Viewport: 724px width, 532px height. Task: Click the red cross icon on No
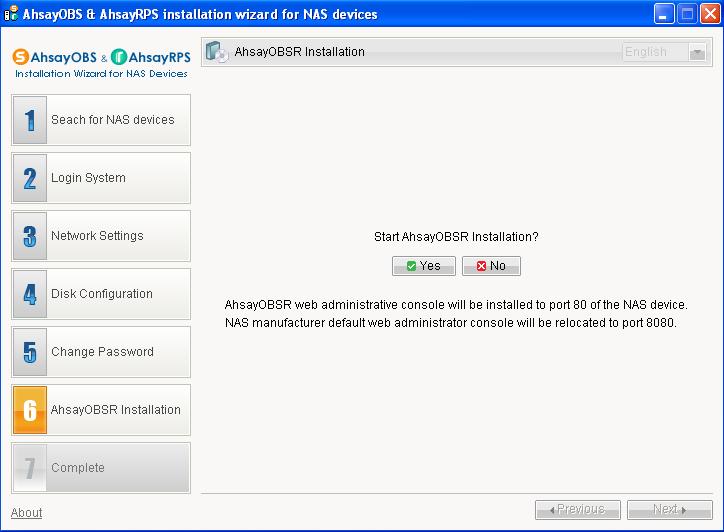pyautogui.click(x=481, y=266)
